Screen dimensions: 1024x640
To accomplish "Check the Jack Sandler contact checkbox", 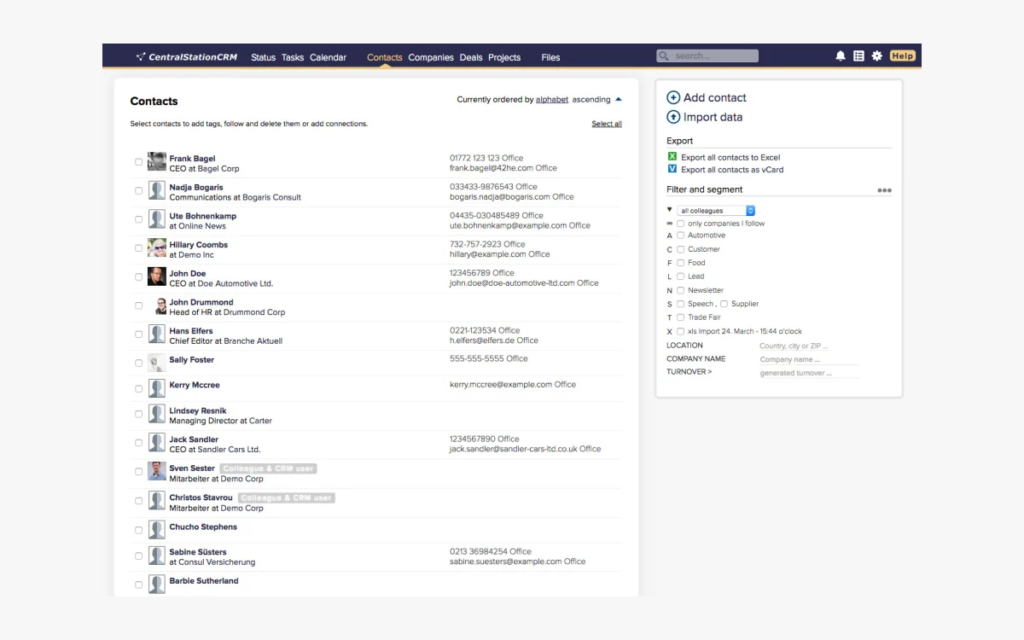I will click(138, 443).
